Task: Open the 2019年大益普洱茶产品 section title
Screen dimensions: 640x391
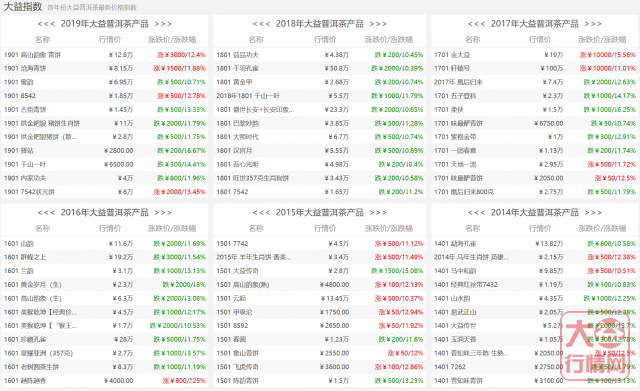Action: pos(104,24)
